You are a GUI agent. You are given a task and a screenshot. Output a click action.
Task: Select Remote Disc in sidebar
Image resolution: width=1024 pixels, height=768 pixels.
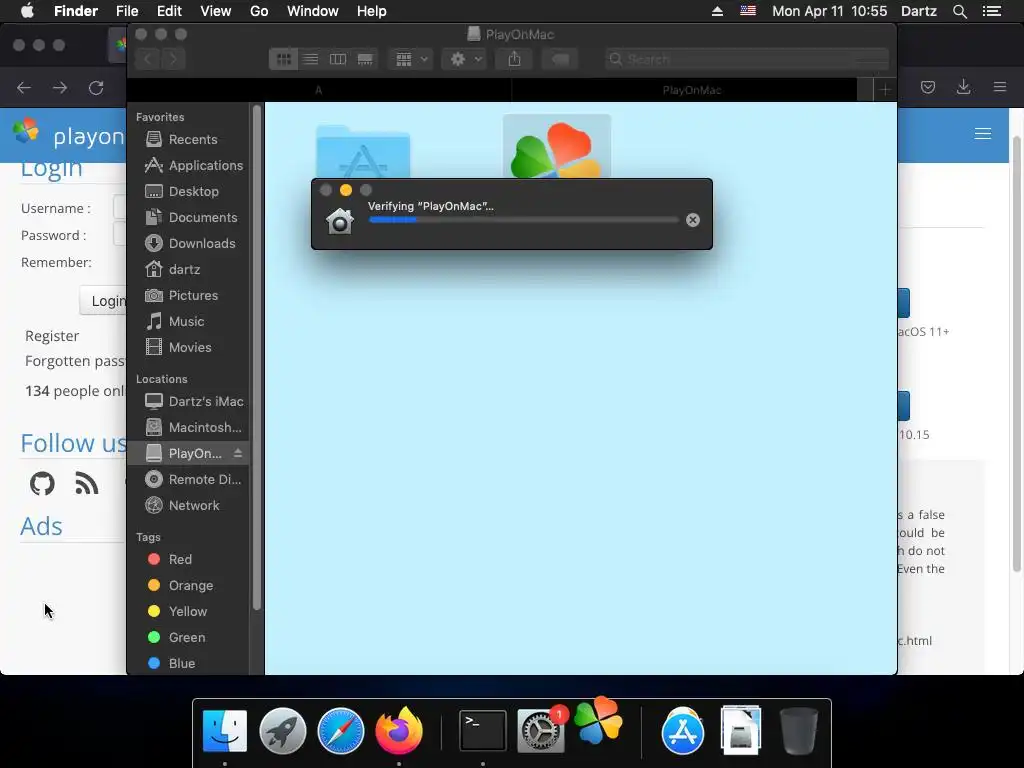(188, 479)
